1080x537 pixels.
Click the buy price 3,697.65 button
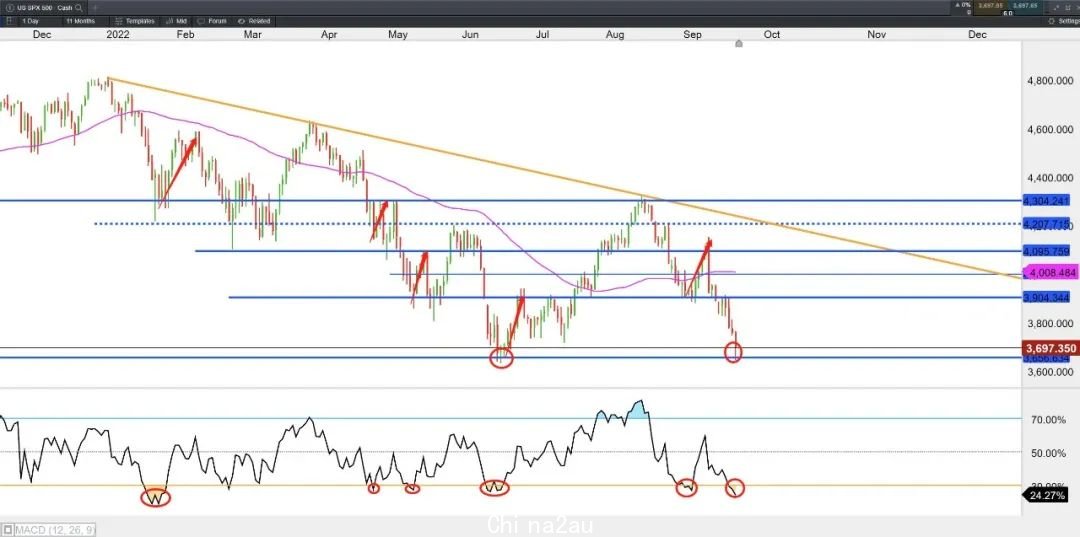pos(1025,6)
